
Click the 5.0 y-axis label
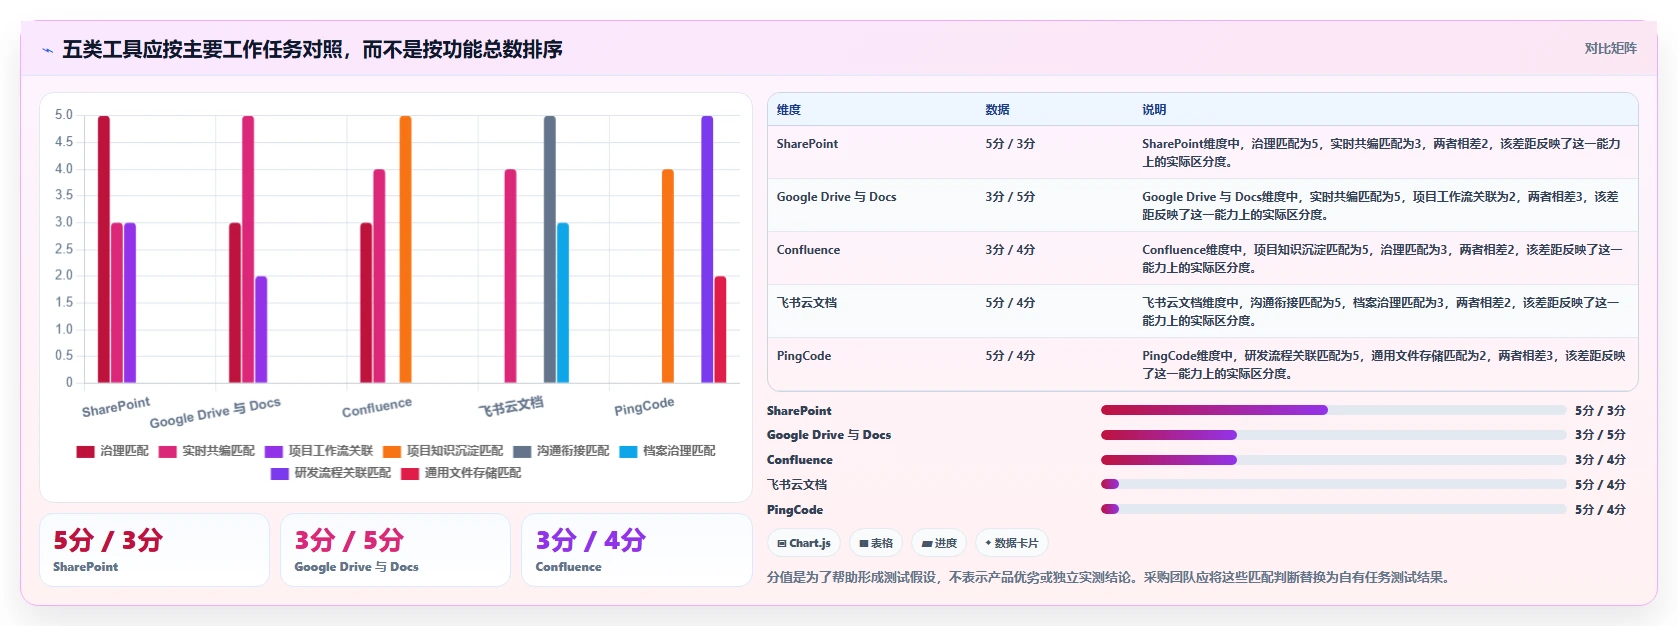tap(64, 115)
